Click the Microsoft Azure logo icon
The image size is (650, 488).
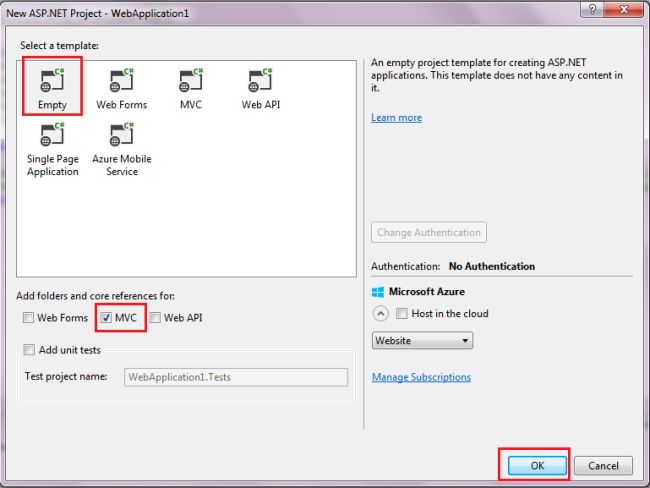click(378, 292)
